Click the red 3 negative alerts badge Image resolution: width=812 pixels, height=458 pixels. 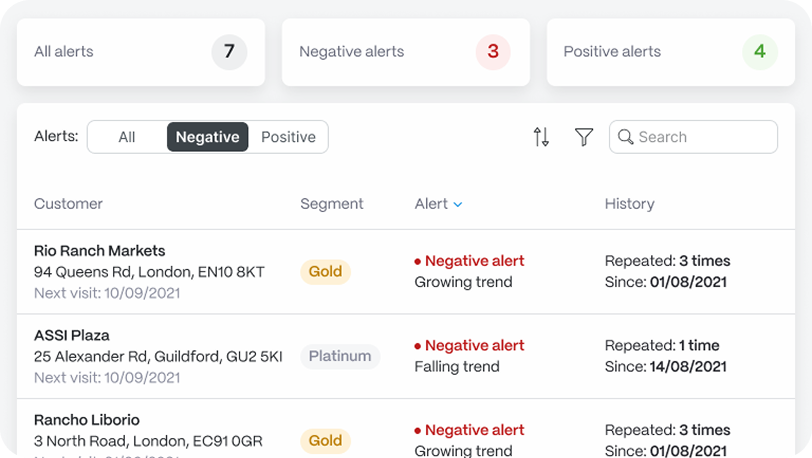pyautogui.click(x=493, y=51)
